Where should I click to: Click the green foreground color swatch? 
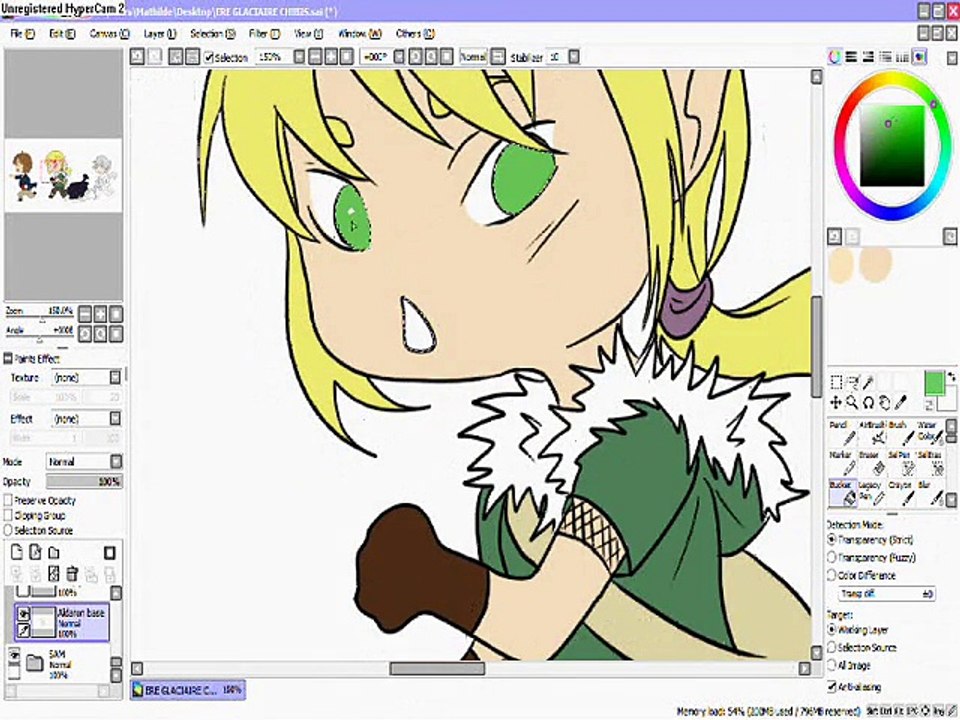click(x=934, y=384)
